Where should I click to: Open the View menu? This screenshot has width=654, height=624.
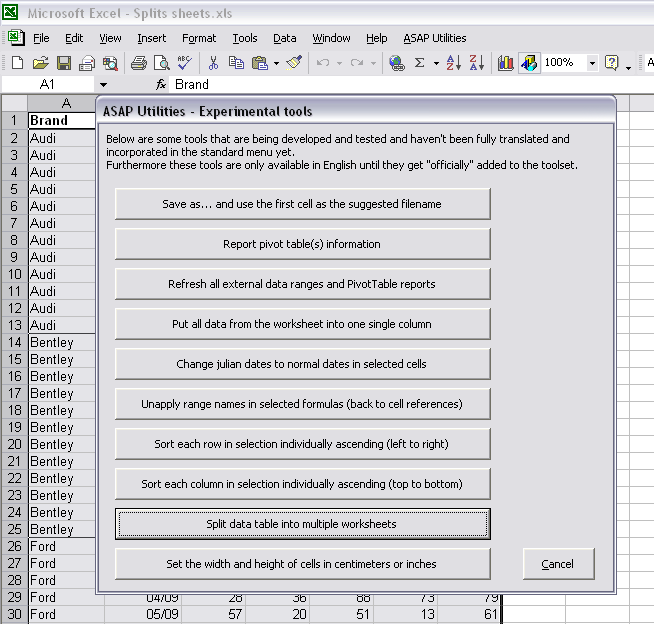[110, 38]
